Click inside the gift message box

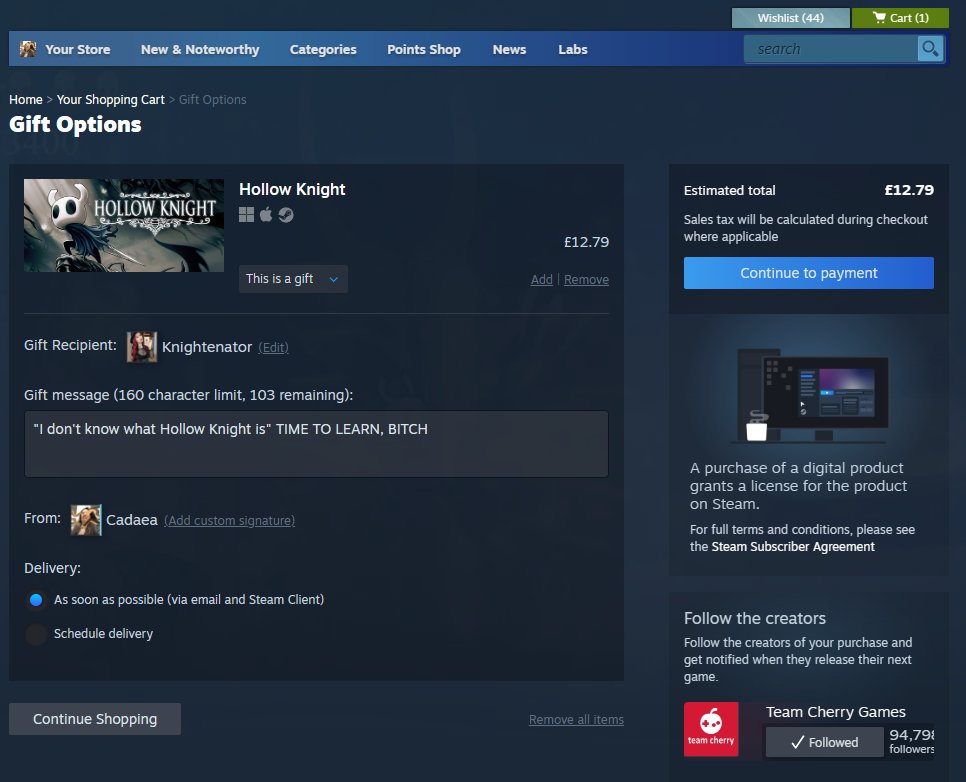pos(316,444)
